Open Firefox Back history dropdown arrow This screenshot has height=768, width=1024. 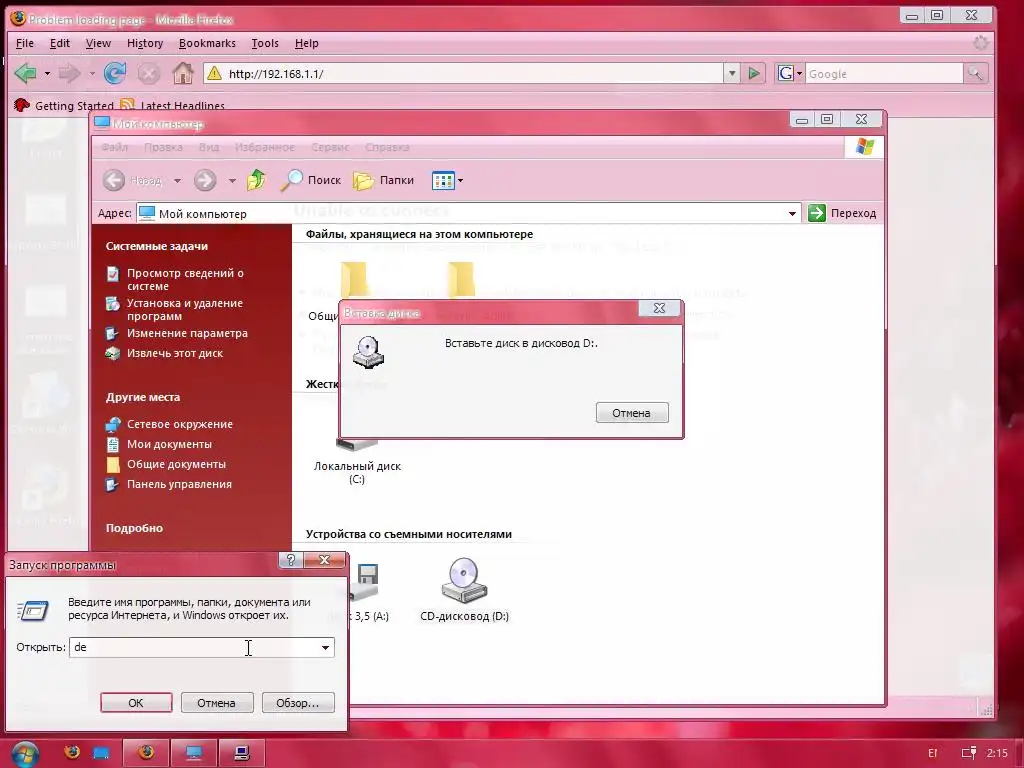point(47,74)
